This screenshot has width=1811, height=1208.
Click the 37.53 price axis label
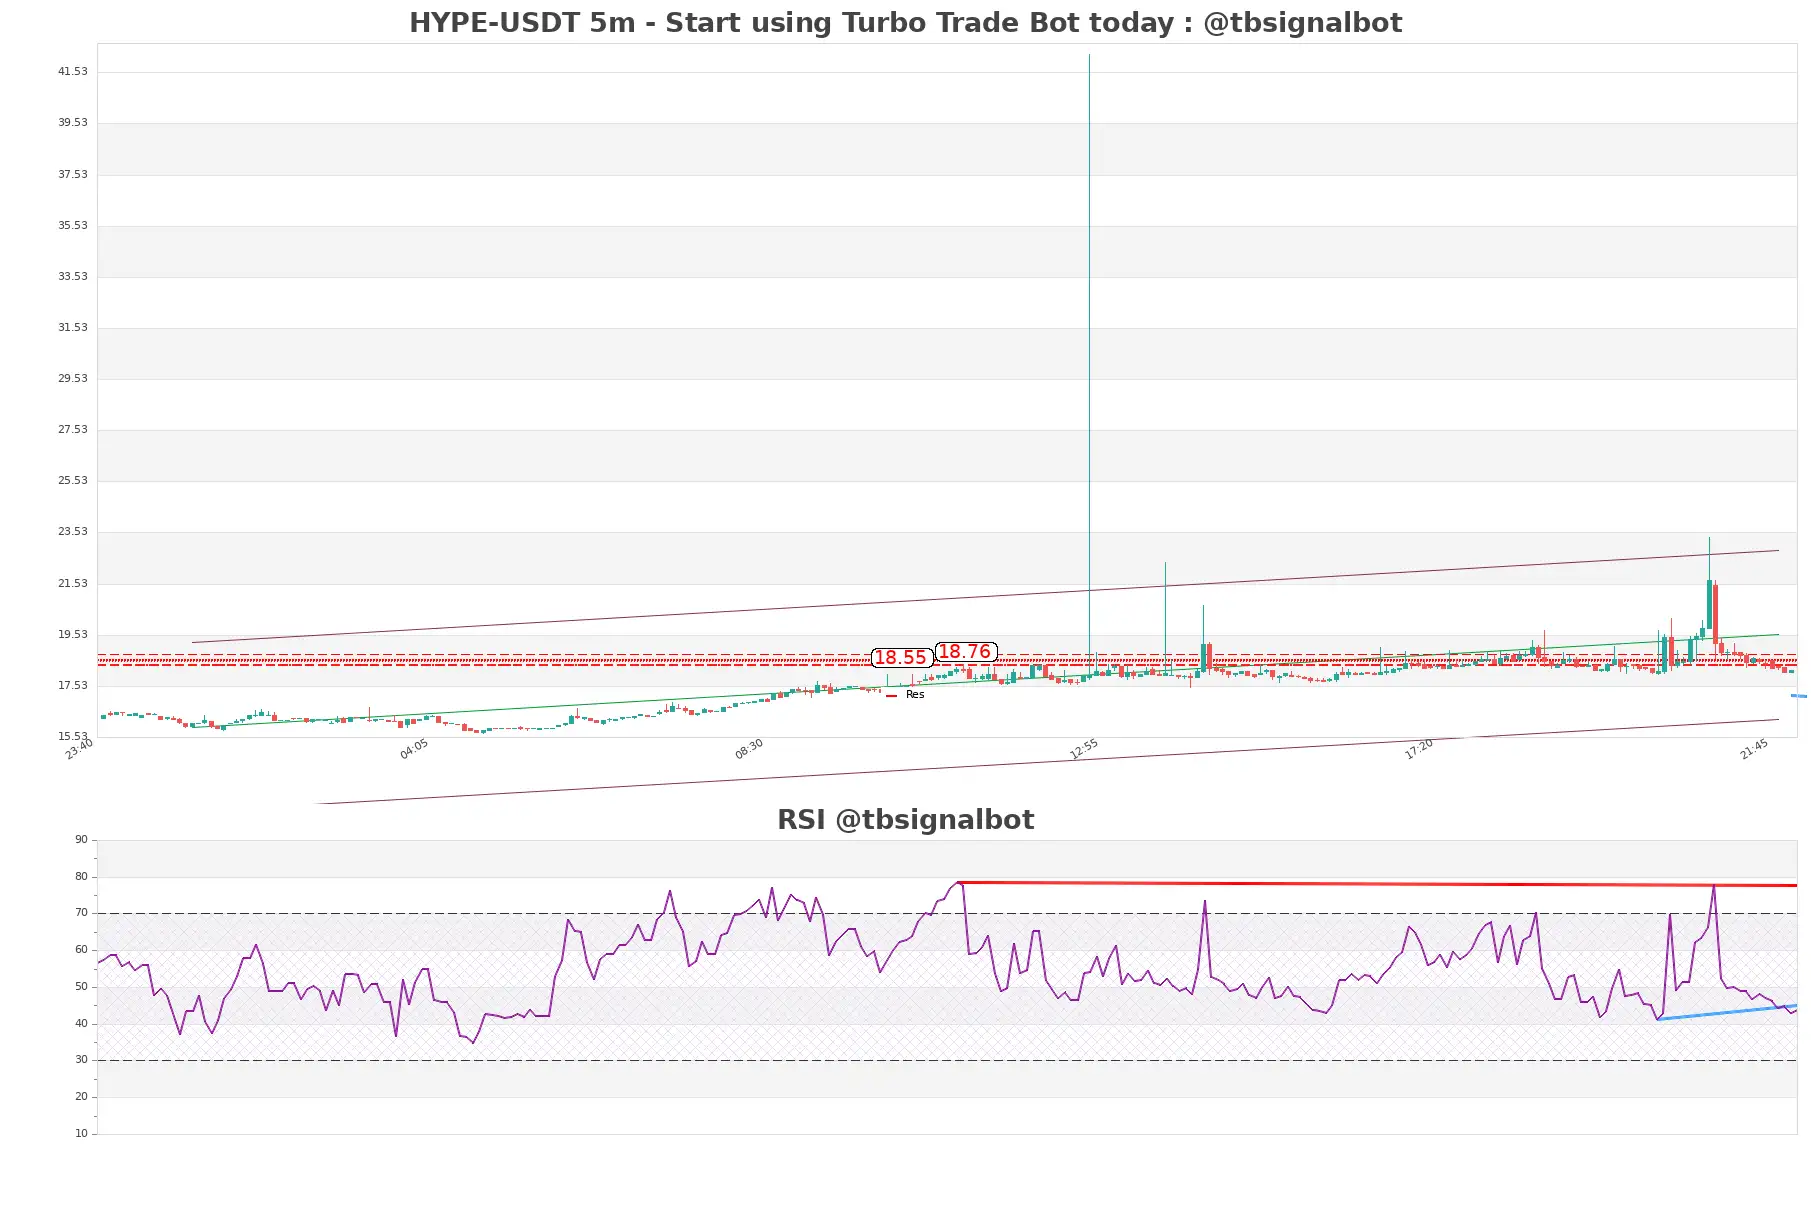(72, 175)
